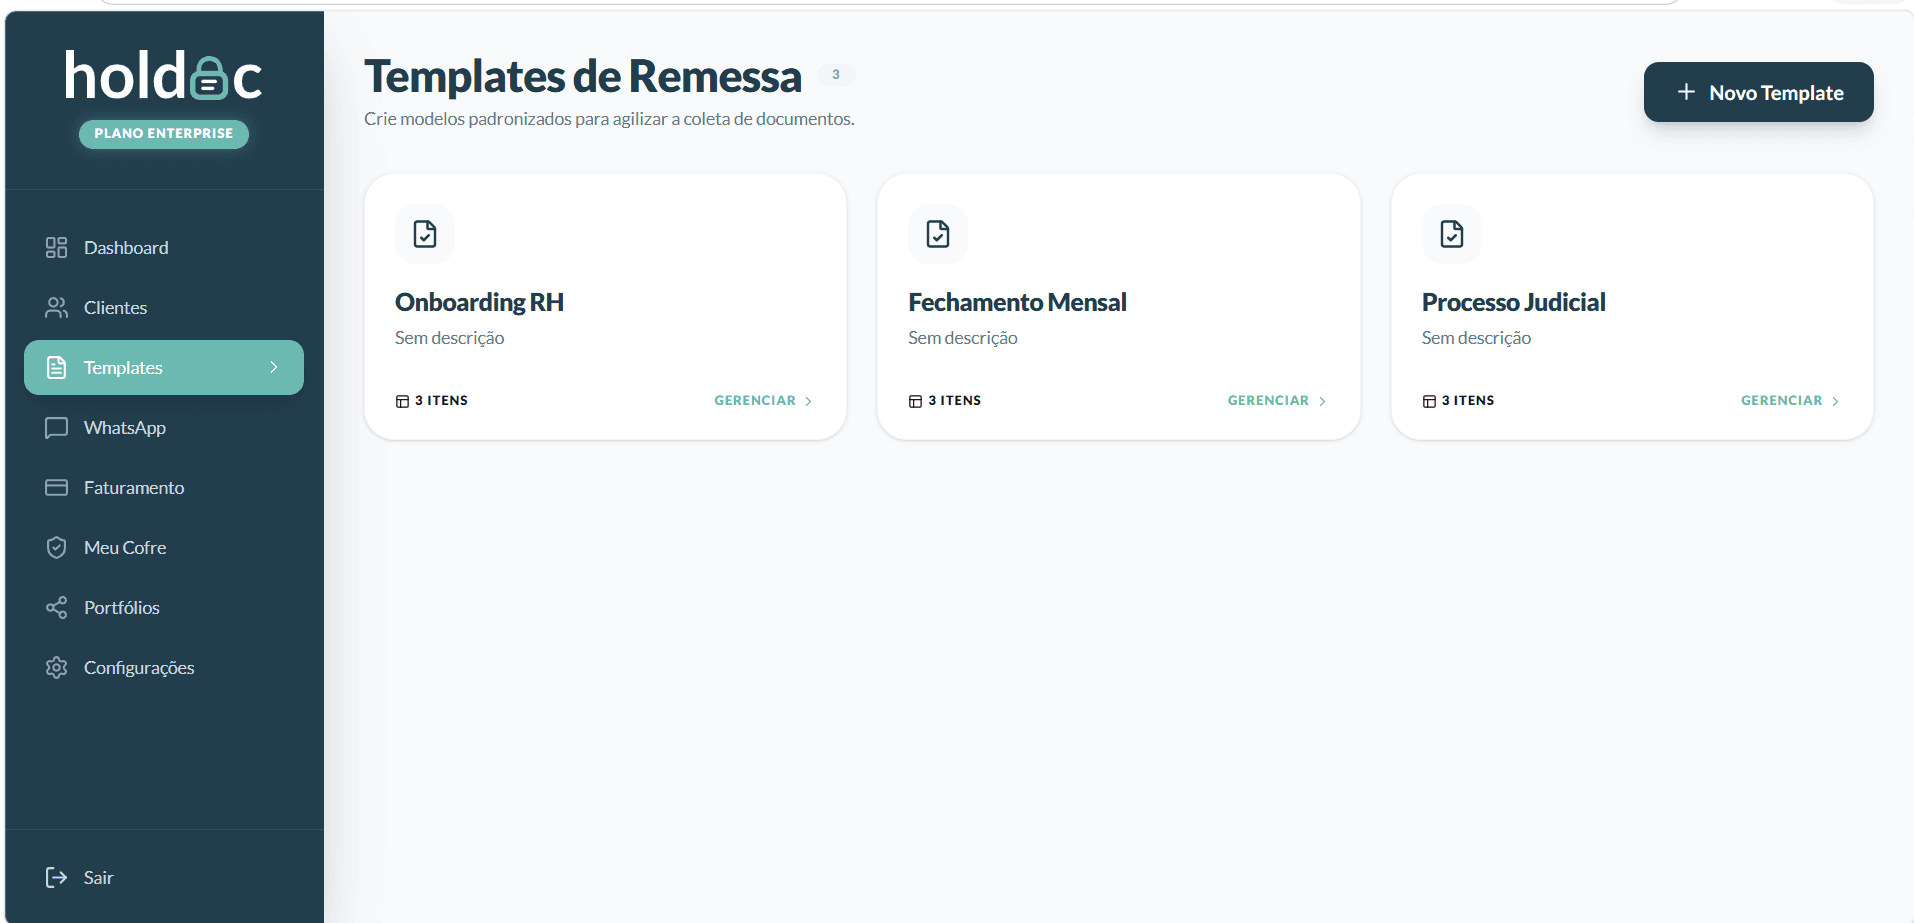The image size is (1914, 923).
Task: Open the Onboarding RH template title
Action: click(x=479, y=302)
